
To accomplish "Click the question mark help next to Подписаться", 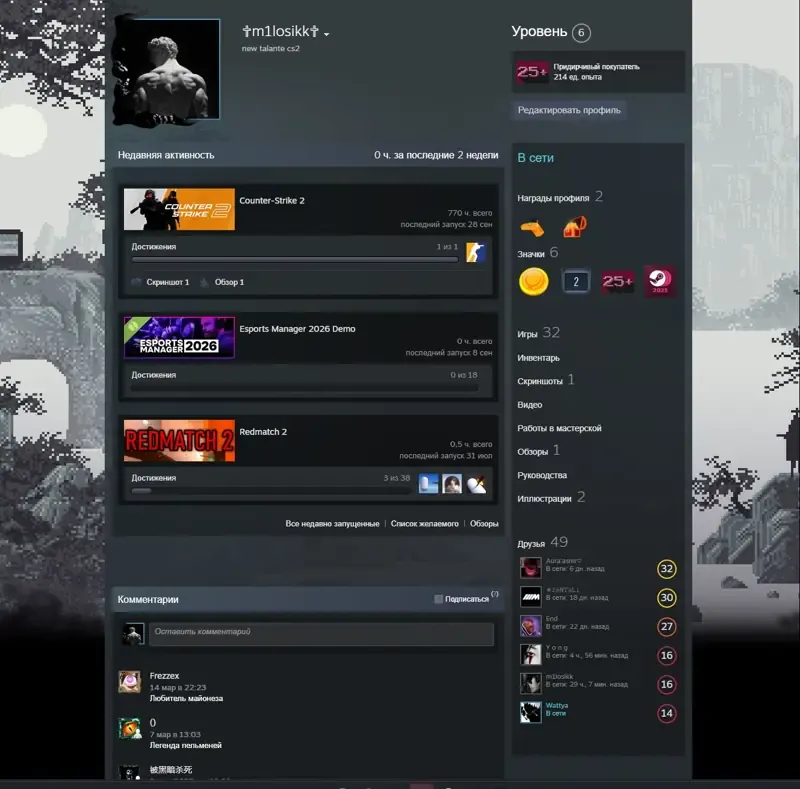I will click(x=494, y=594).
